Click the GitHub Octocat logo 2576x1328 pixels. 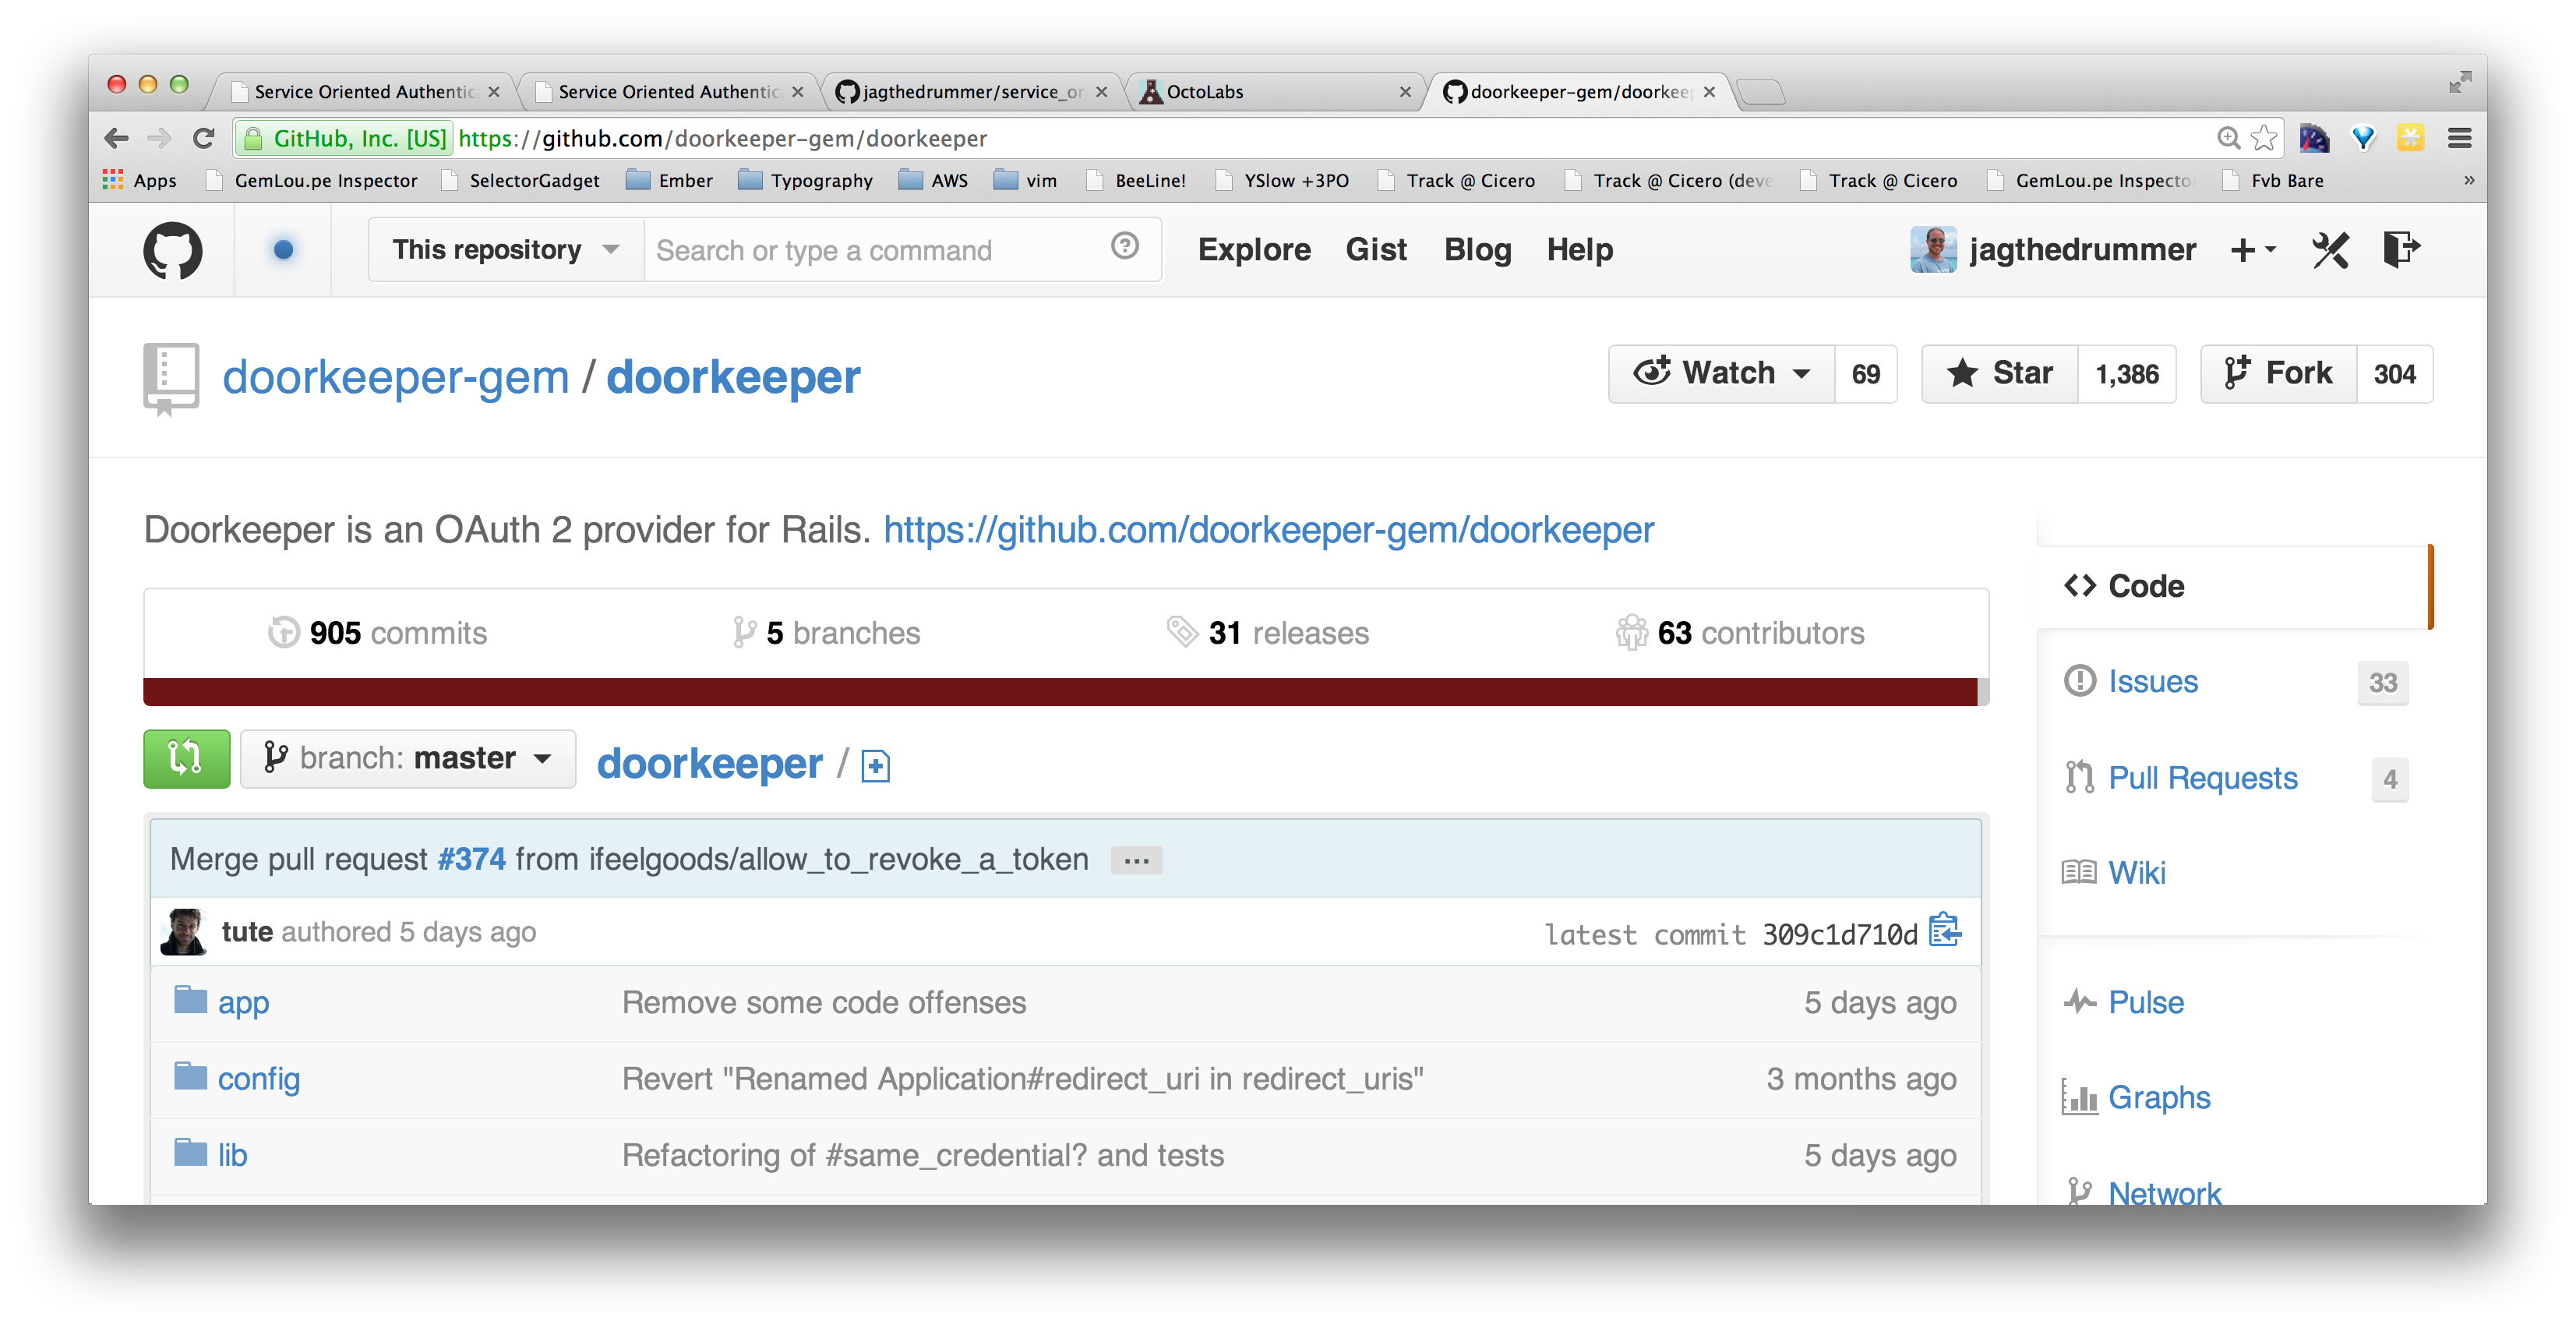click(172, 250)
